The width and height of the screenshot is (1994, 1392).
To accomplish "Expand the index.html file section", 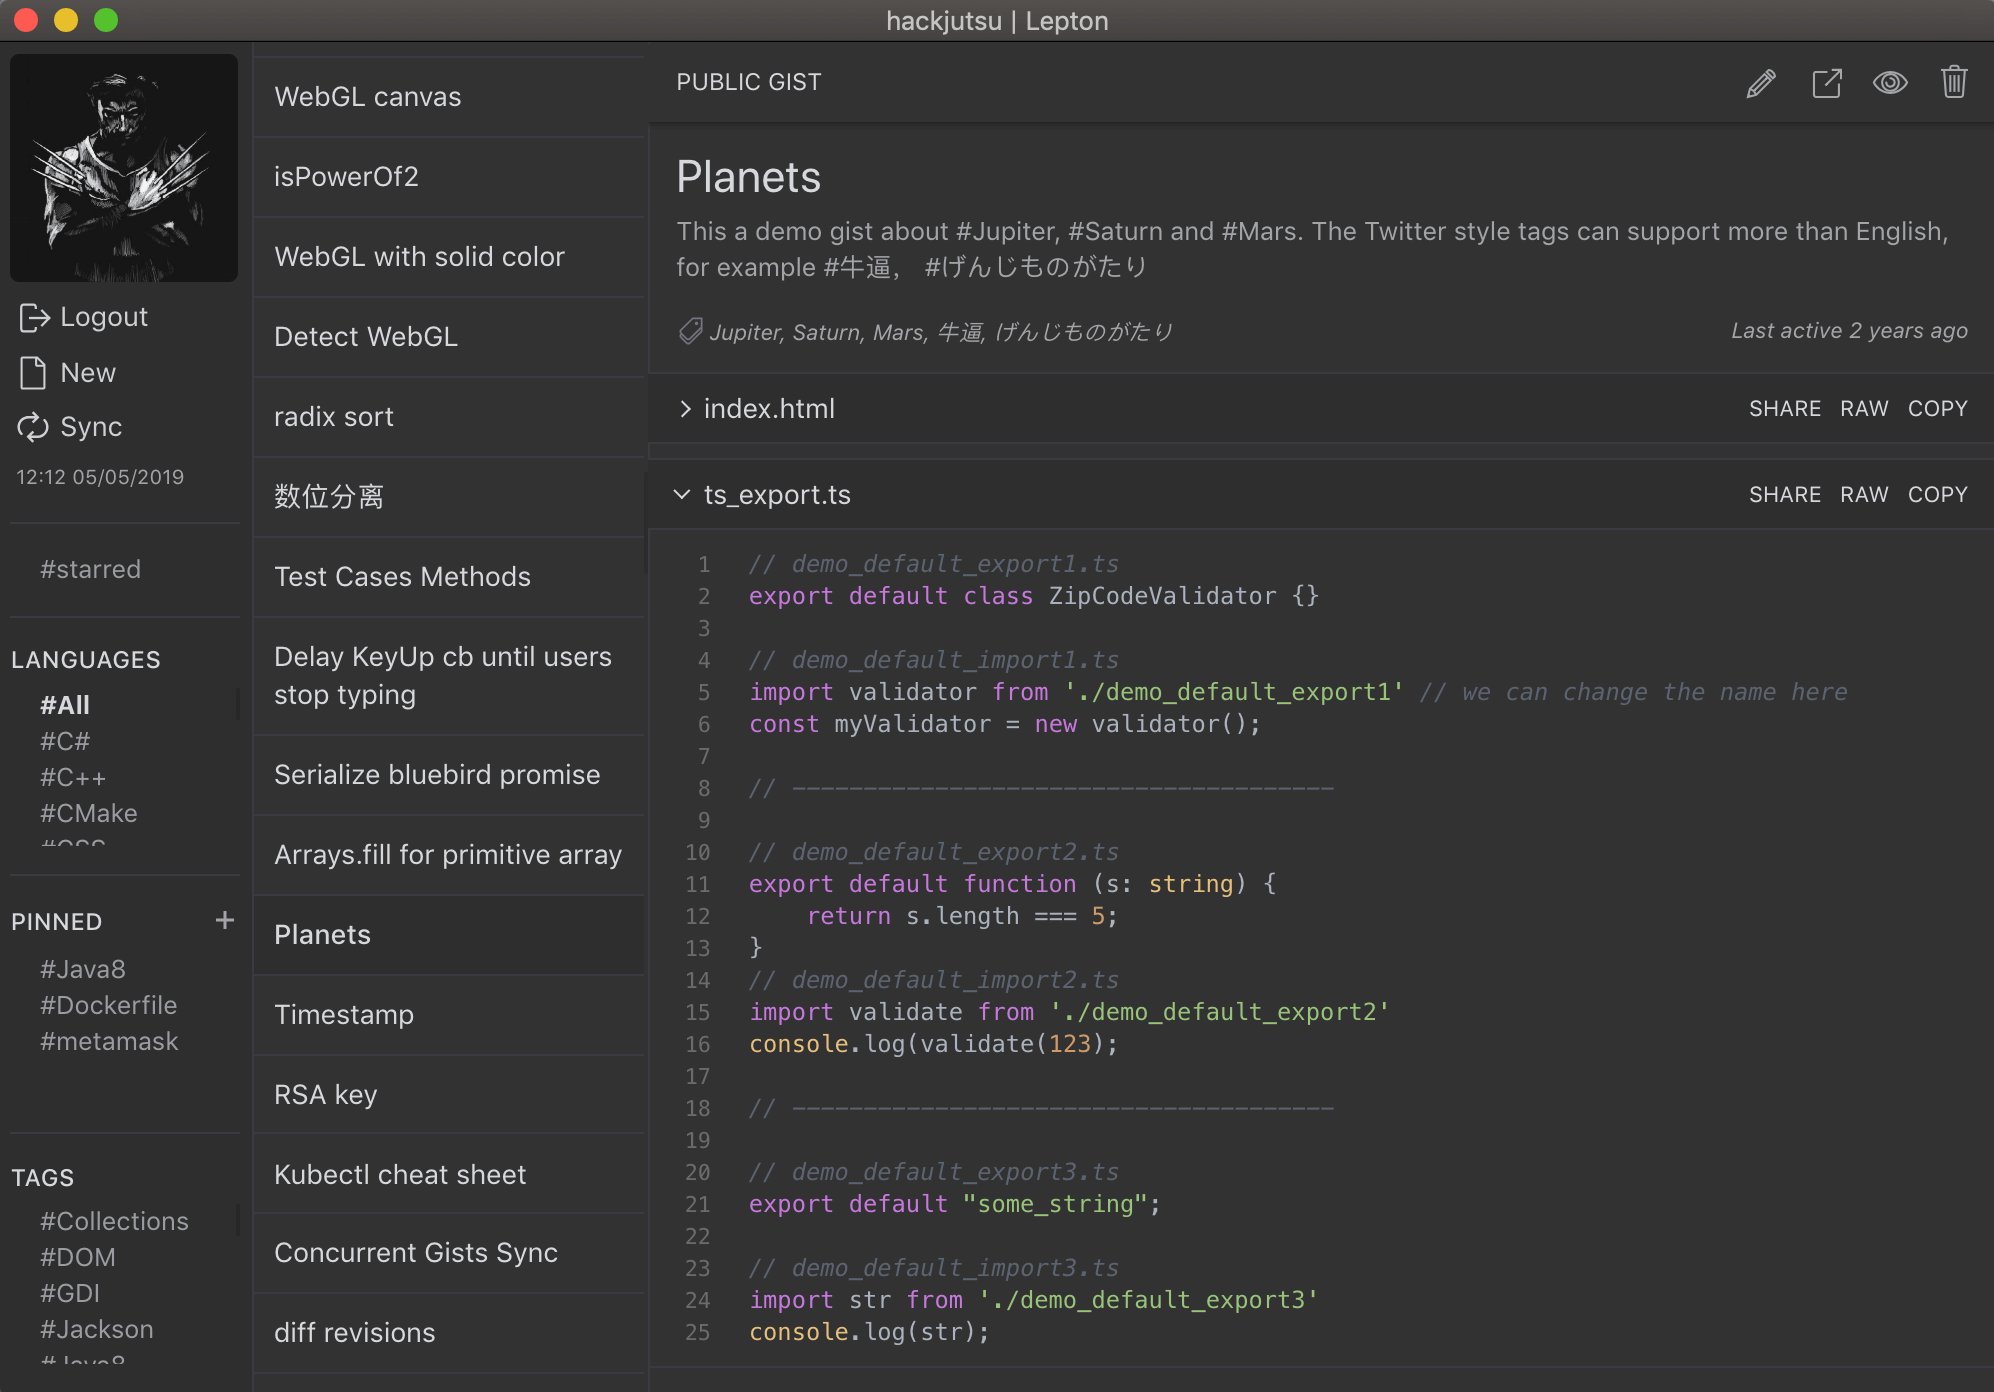I will pyautogui.click(x=688, y=407).
